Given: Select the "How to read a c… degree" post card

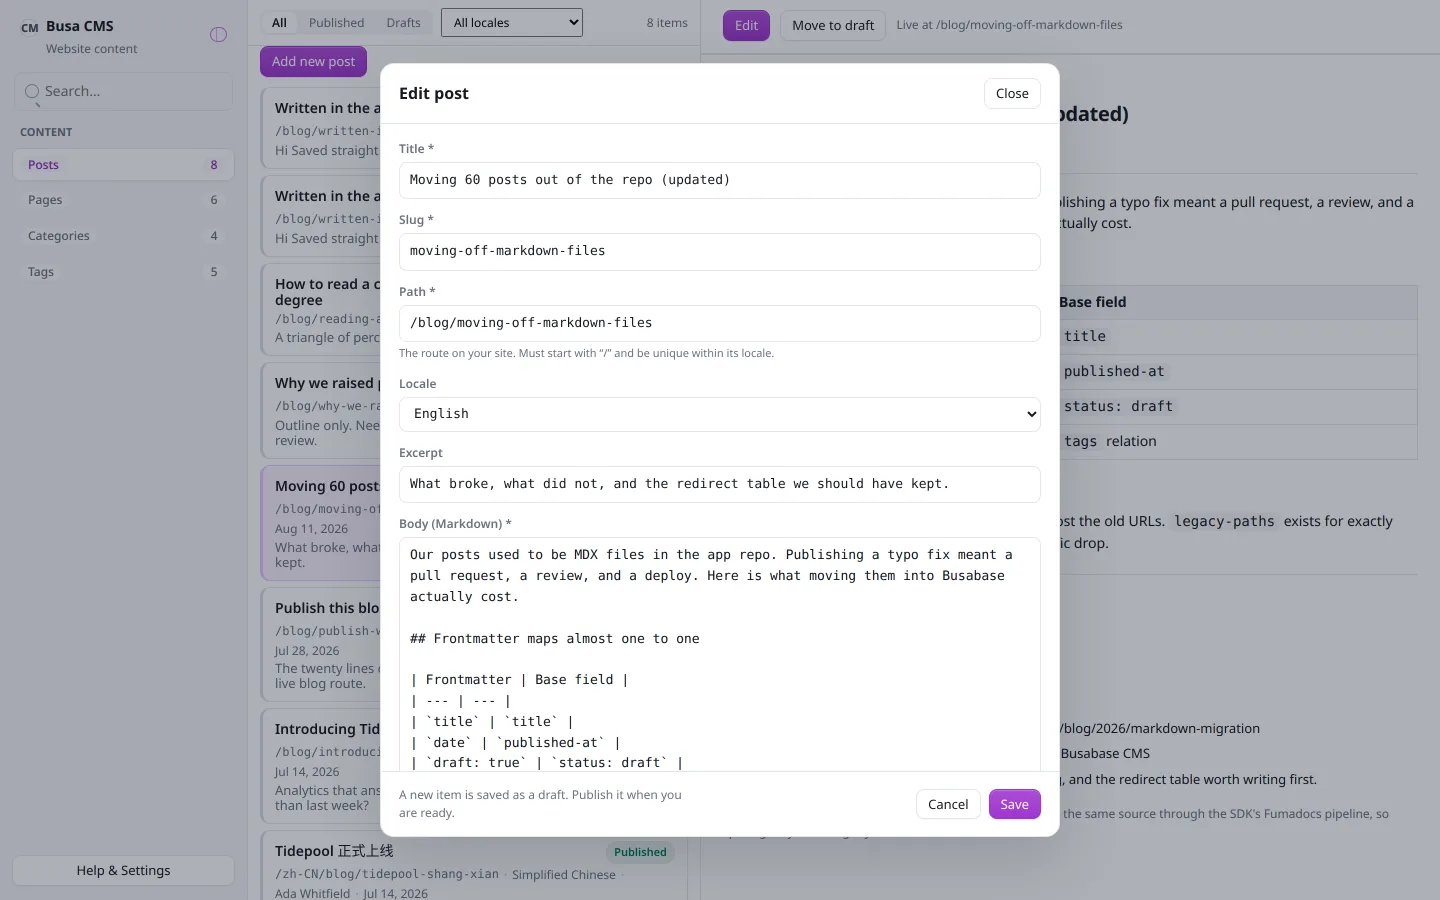Looking at the screenshot, I should pos(321,308).
